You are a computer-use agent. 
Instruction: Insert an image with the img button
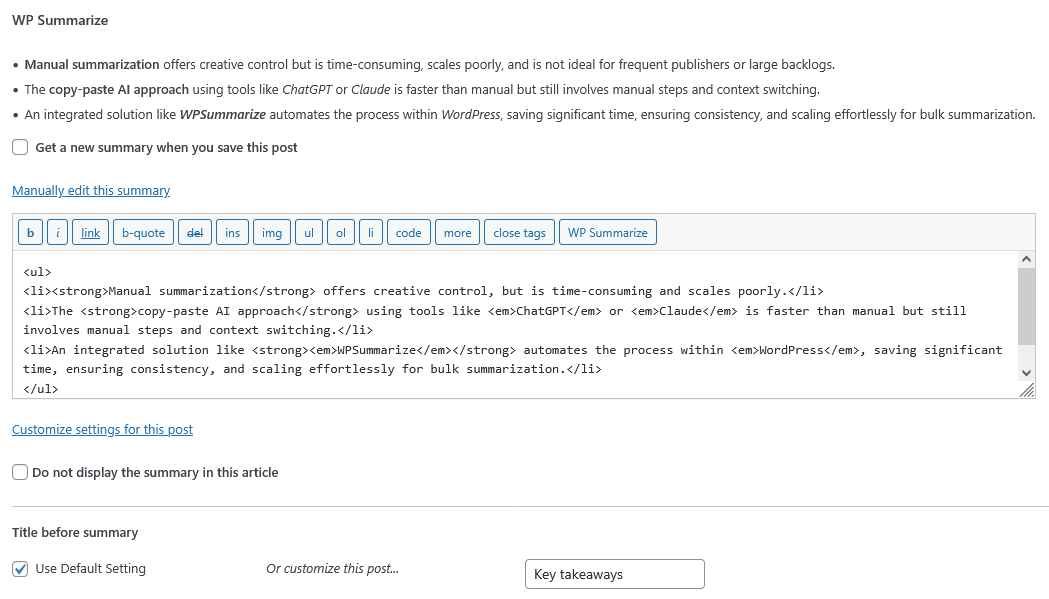pyautogui.click(x=272, y=233)
